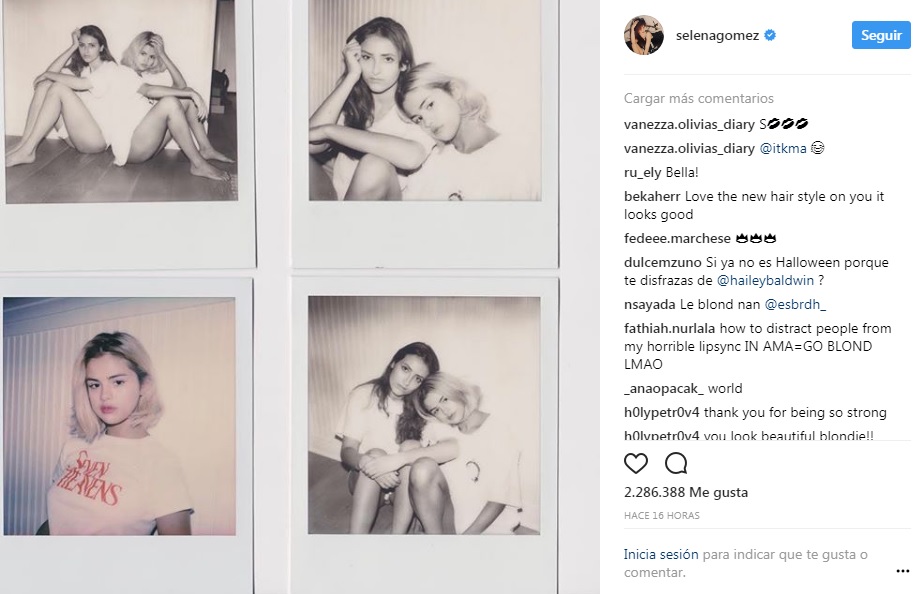Click the comment bubble icon
The width and height of the screenshot is (917, 594).
[x=676, y=464]
